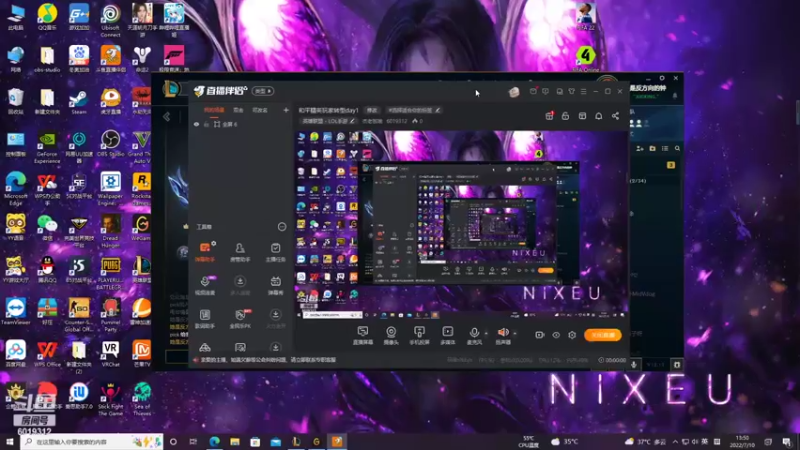Click the user avatar in streaming app title bar
Image resolution: width=800 pixels, height=450 pixels.
(514, 92)
